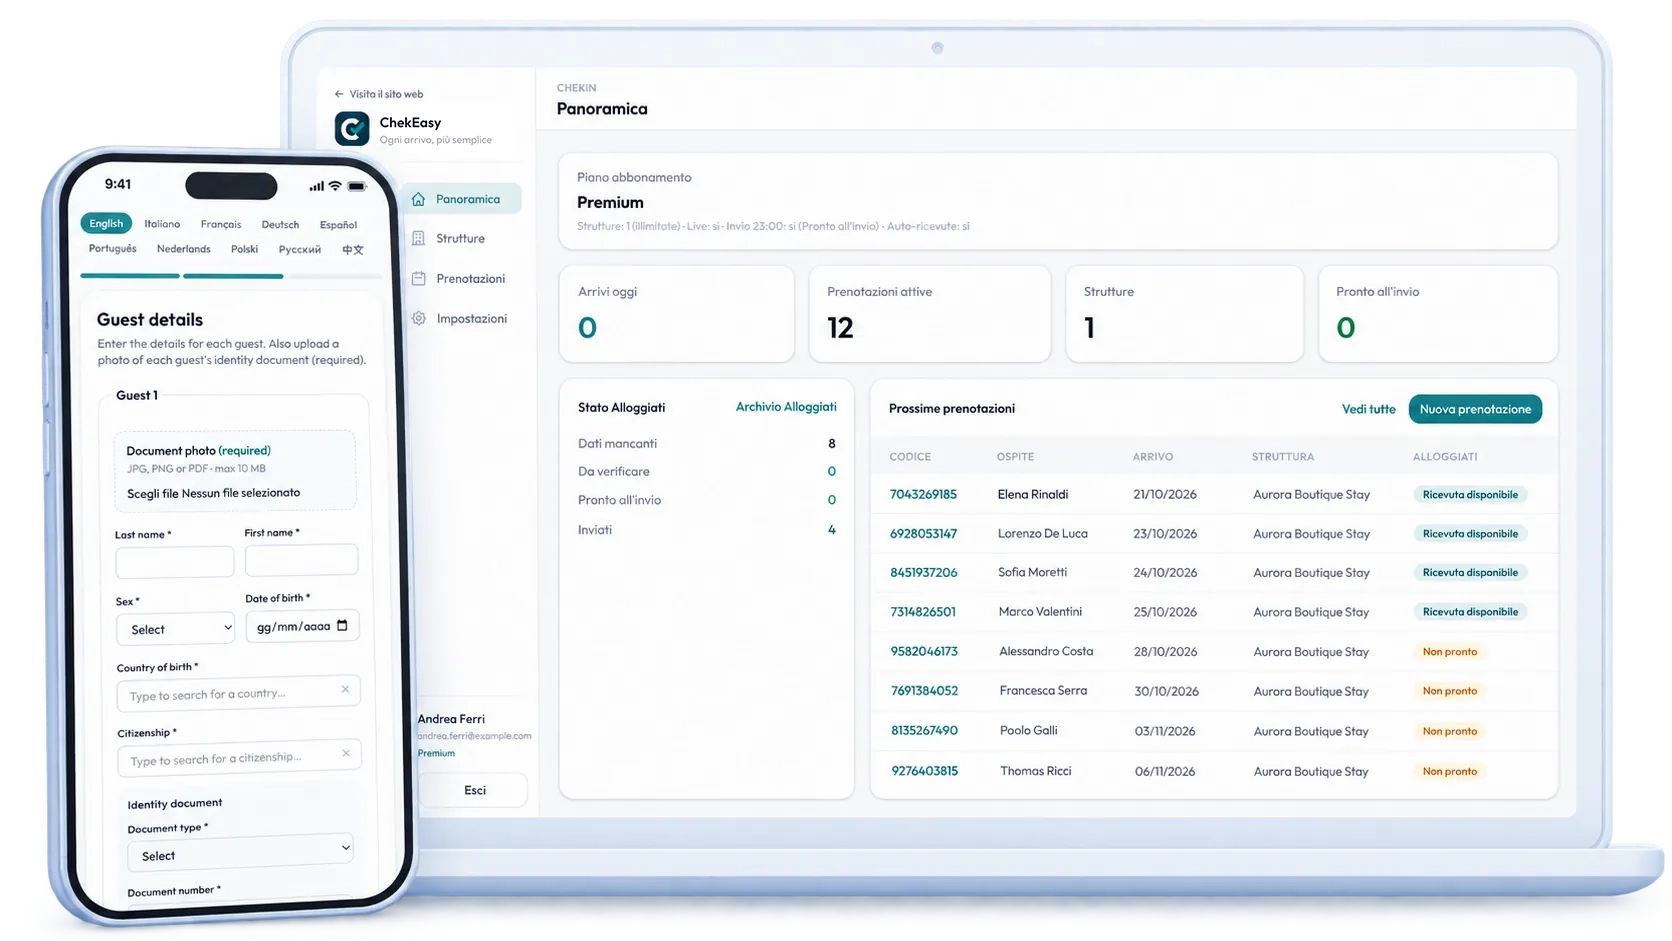Open booking code 8451937206
Screen dimensions: 1672x941
pos(923,573)
